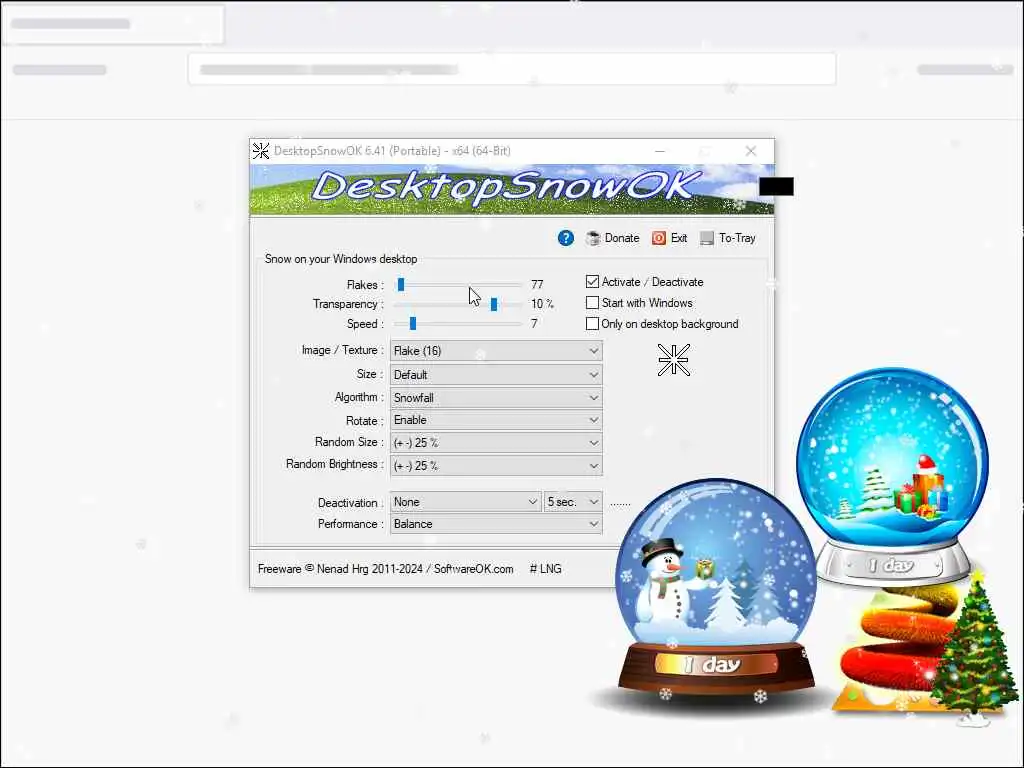Enable Only on desktop background
This screenshot has height=768, width=1024.
pos(592,324)
